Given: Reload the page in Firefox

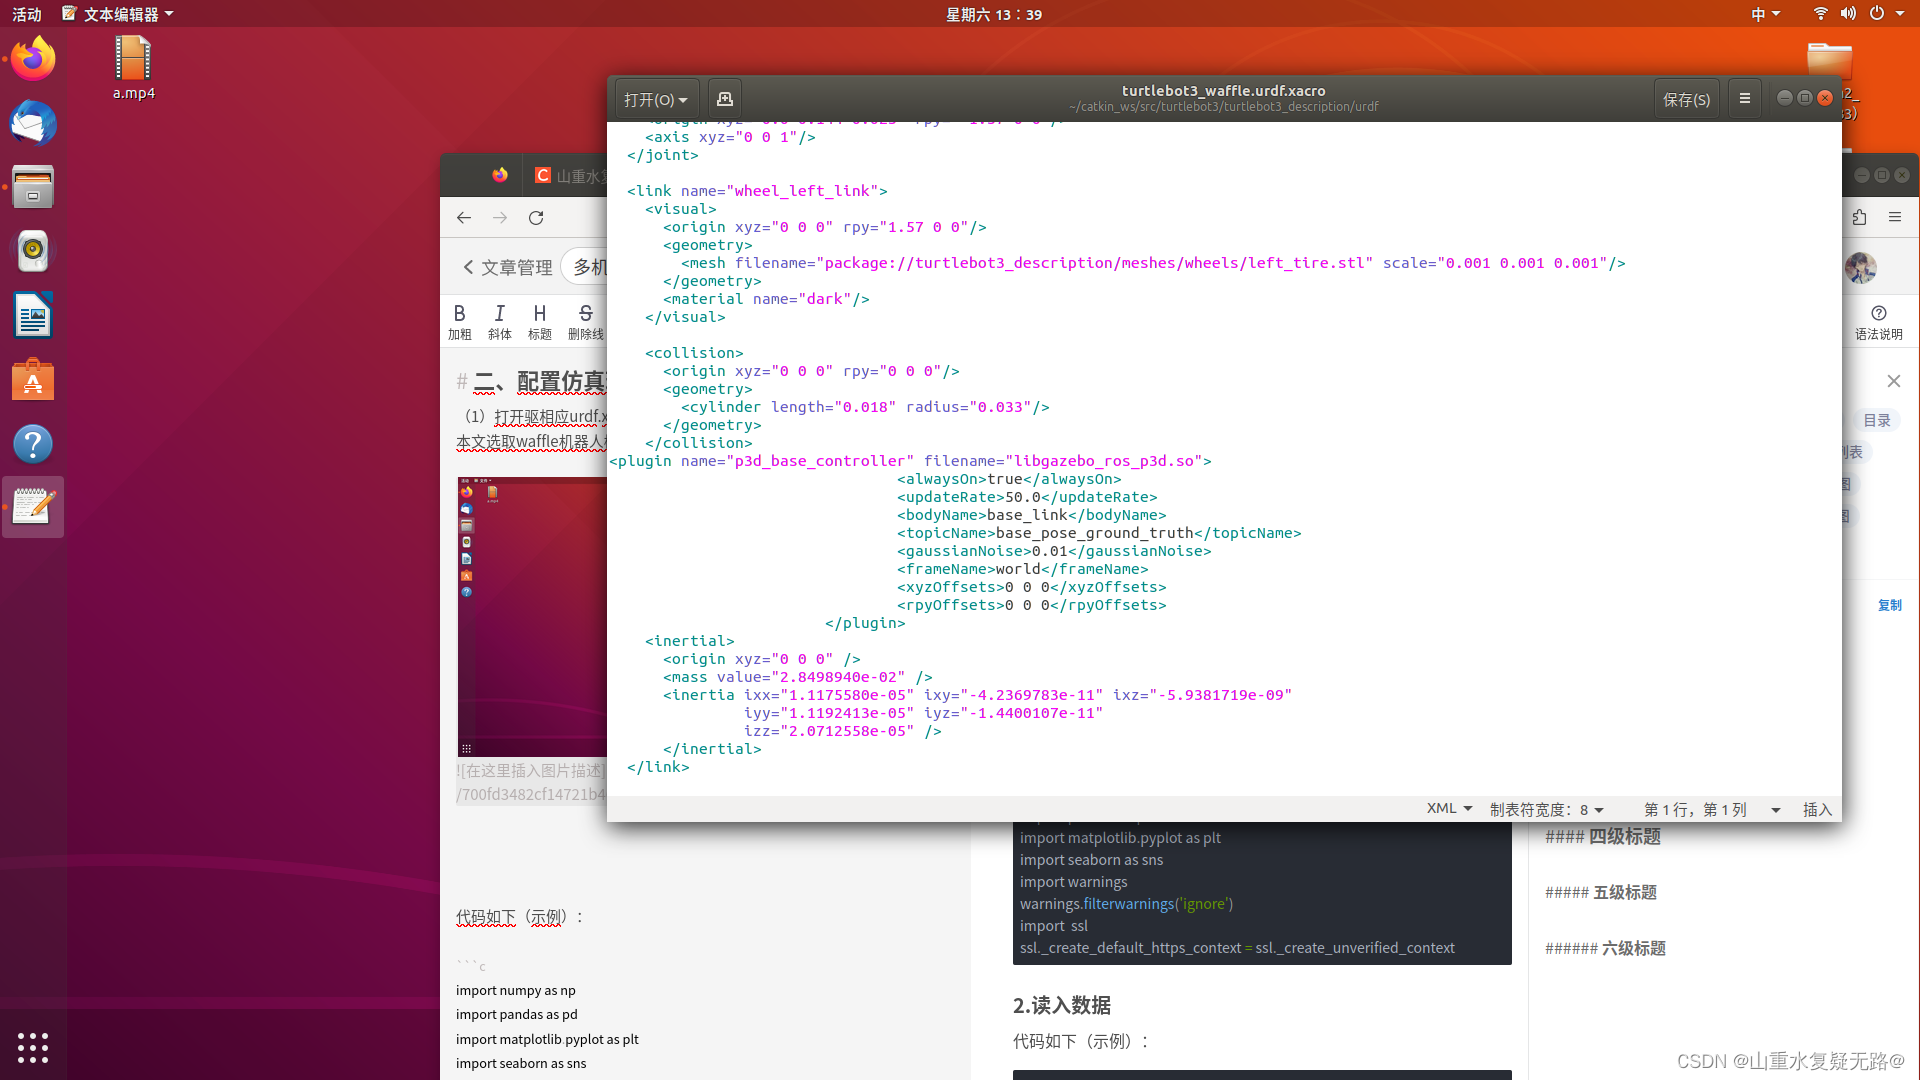Looking at the screenshot, I should (x=536, y=217).
